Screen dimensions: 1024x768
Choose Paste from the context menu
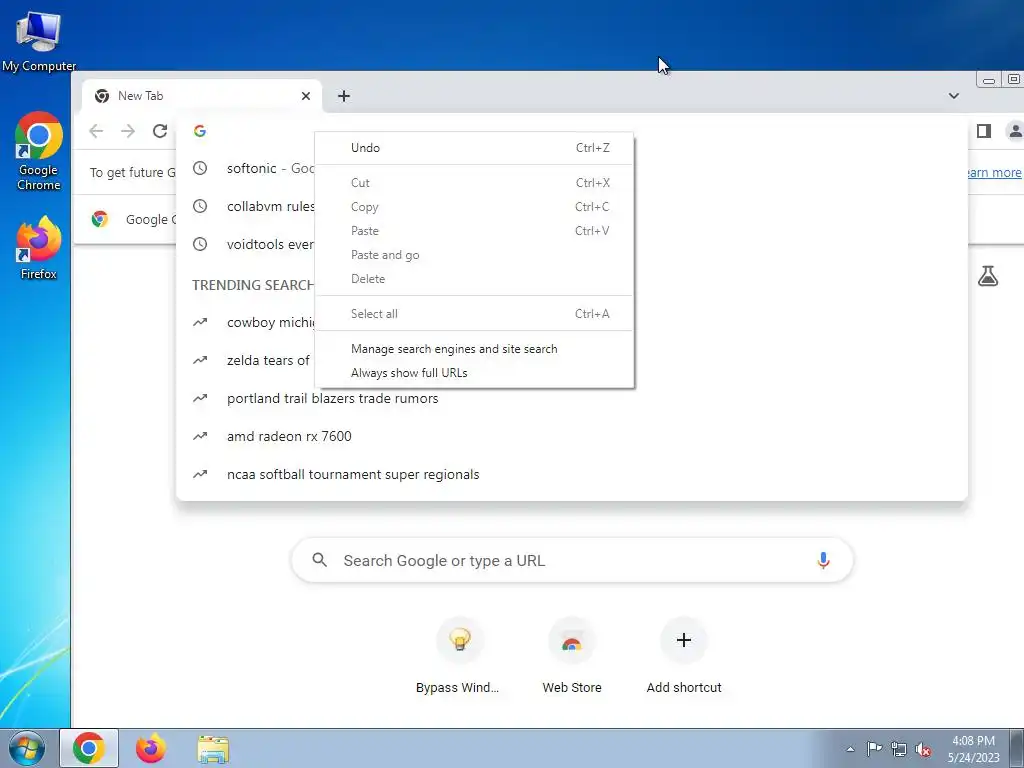coord(474,231)
